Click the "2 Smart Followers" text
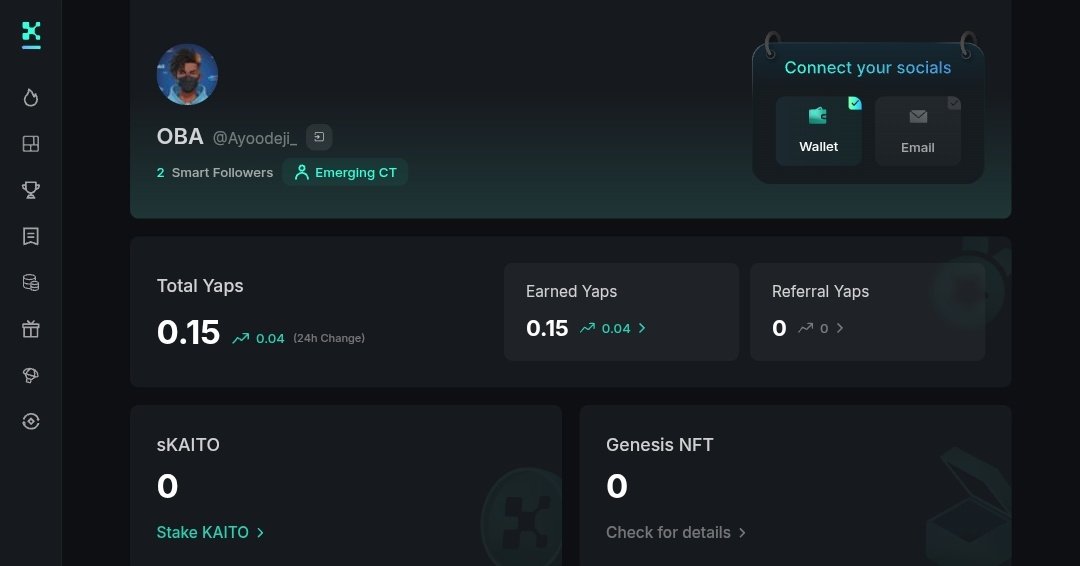This screenshot has height=566, width=1080. 215,173
